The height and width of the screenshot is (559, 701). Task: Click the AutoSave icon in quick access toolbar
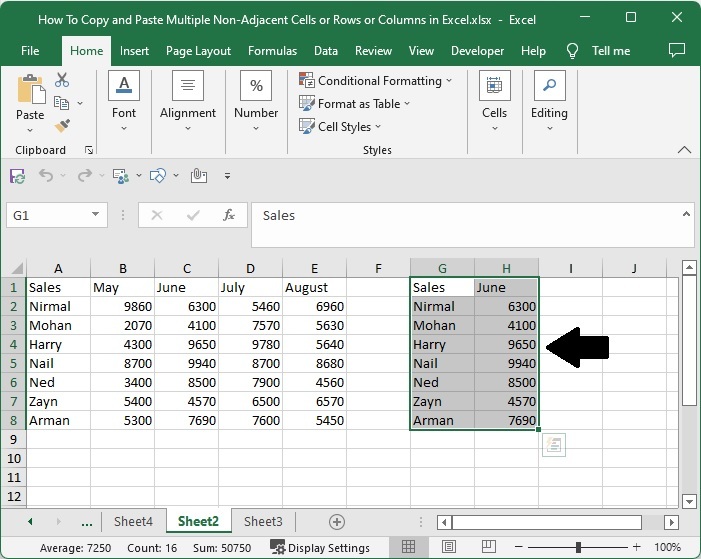click(17, 176)
